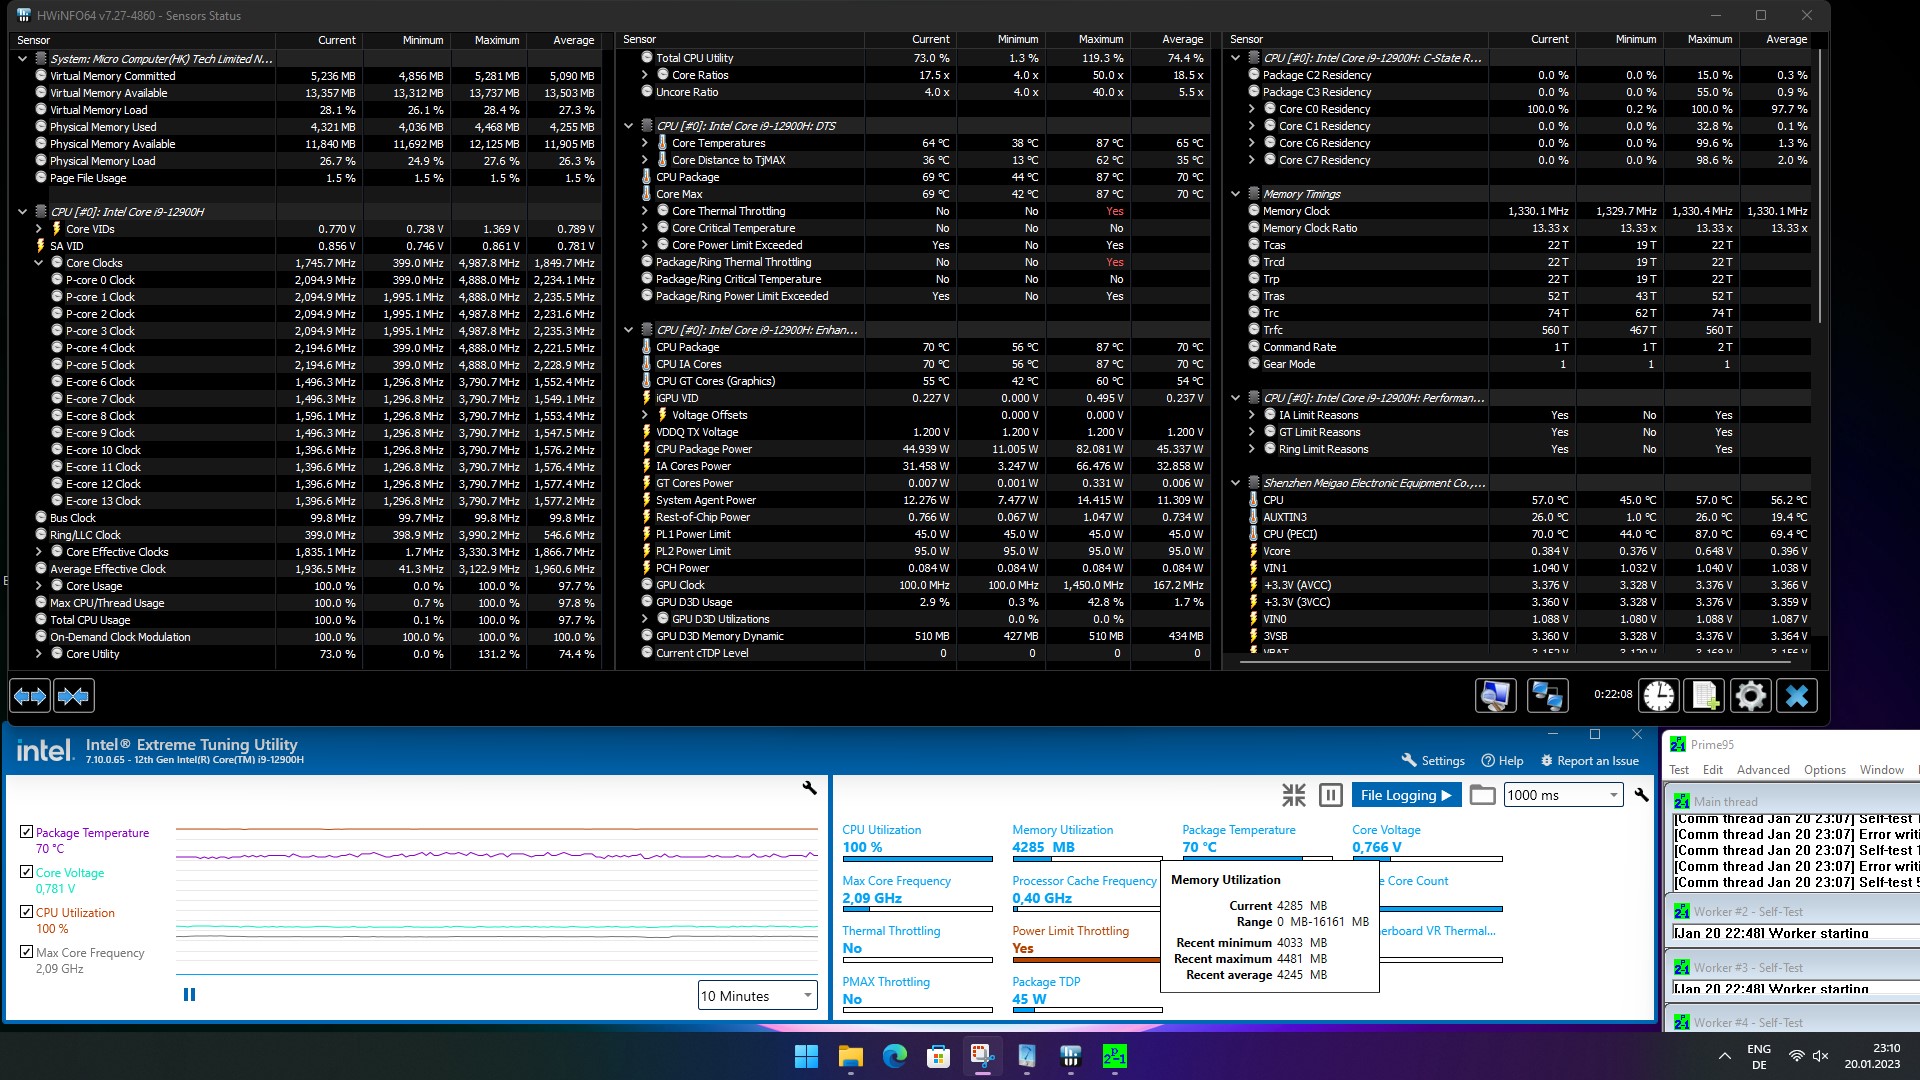Click Processor Cache Frequency metric label
Image resolution: width=1920 pixels, height=1080 pixels.
coord(1084,881)
